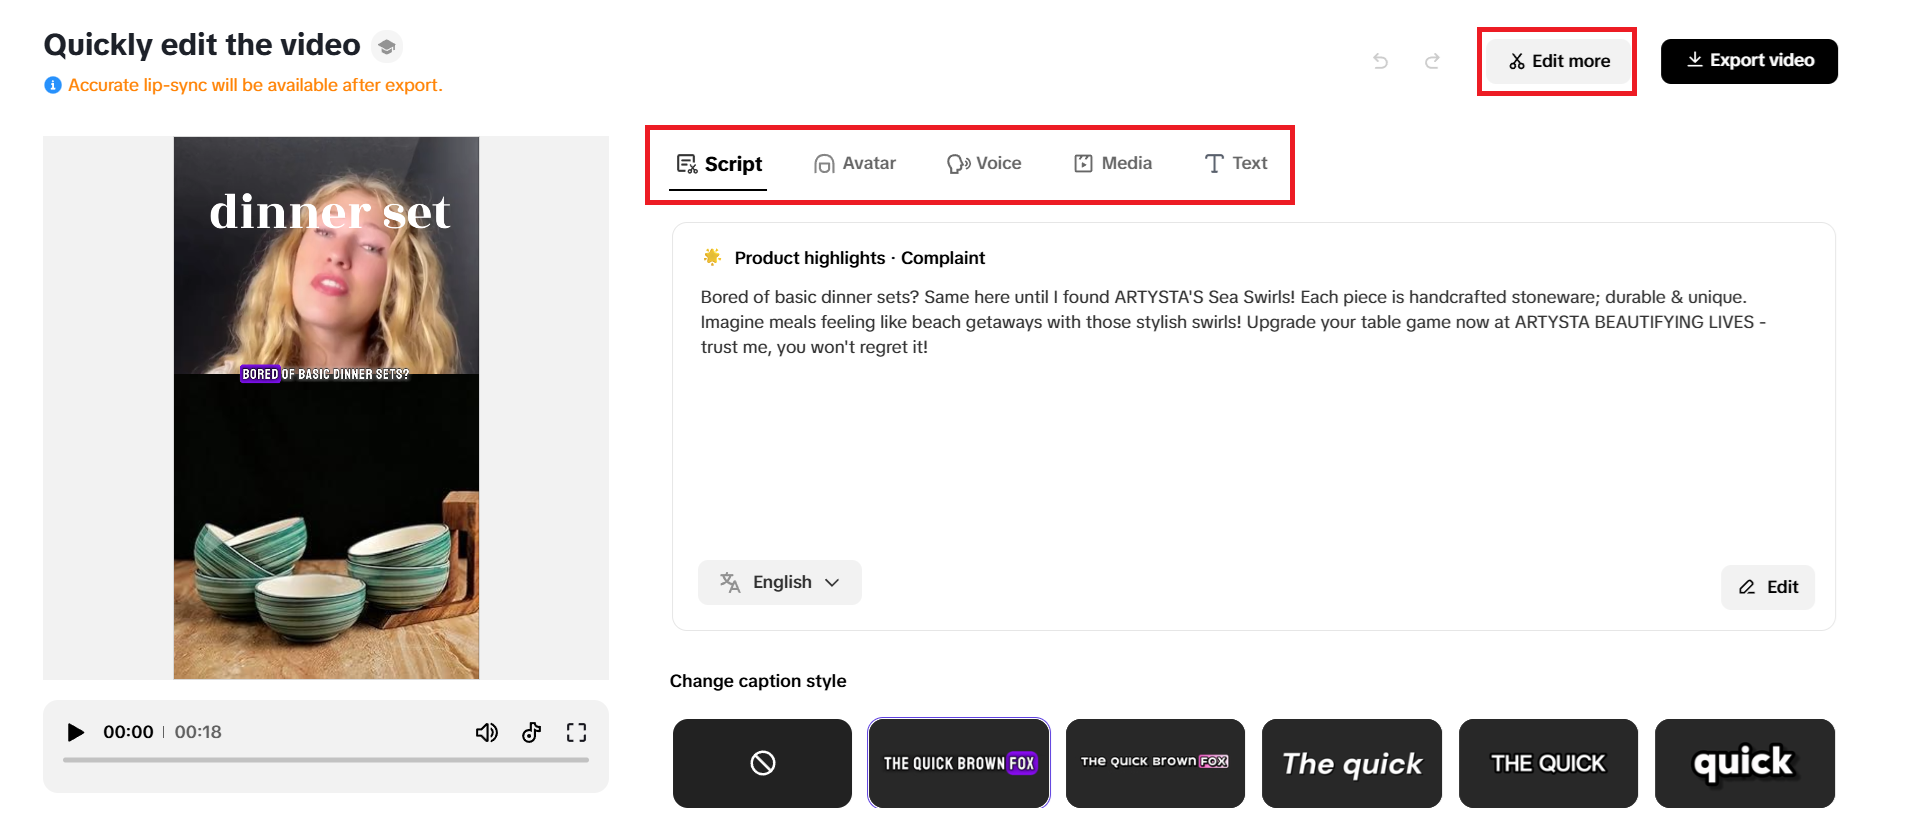The image size is (1919, 813).
Task: Click the tutorial graduation cap icon
Action: [x=387, y=46]
